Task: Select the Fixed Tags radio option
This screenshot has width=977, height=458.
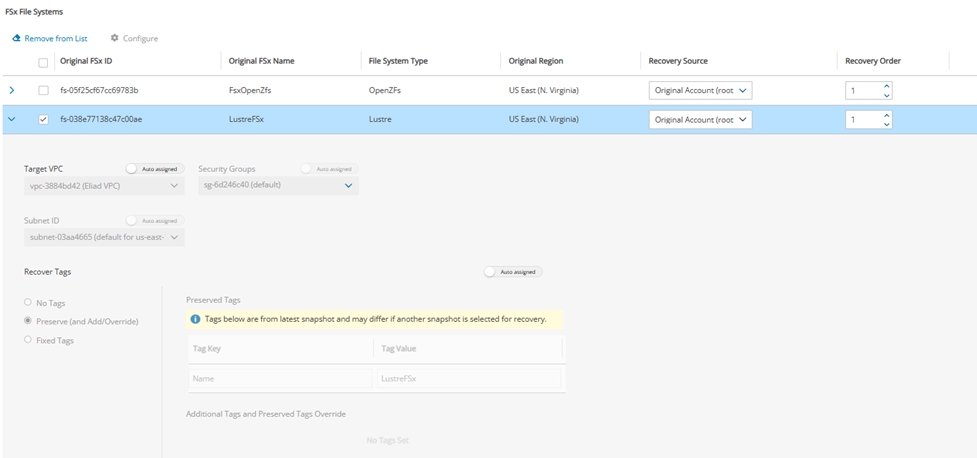Action: click(28, 340)
